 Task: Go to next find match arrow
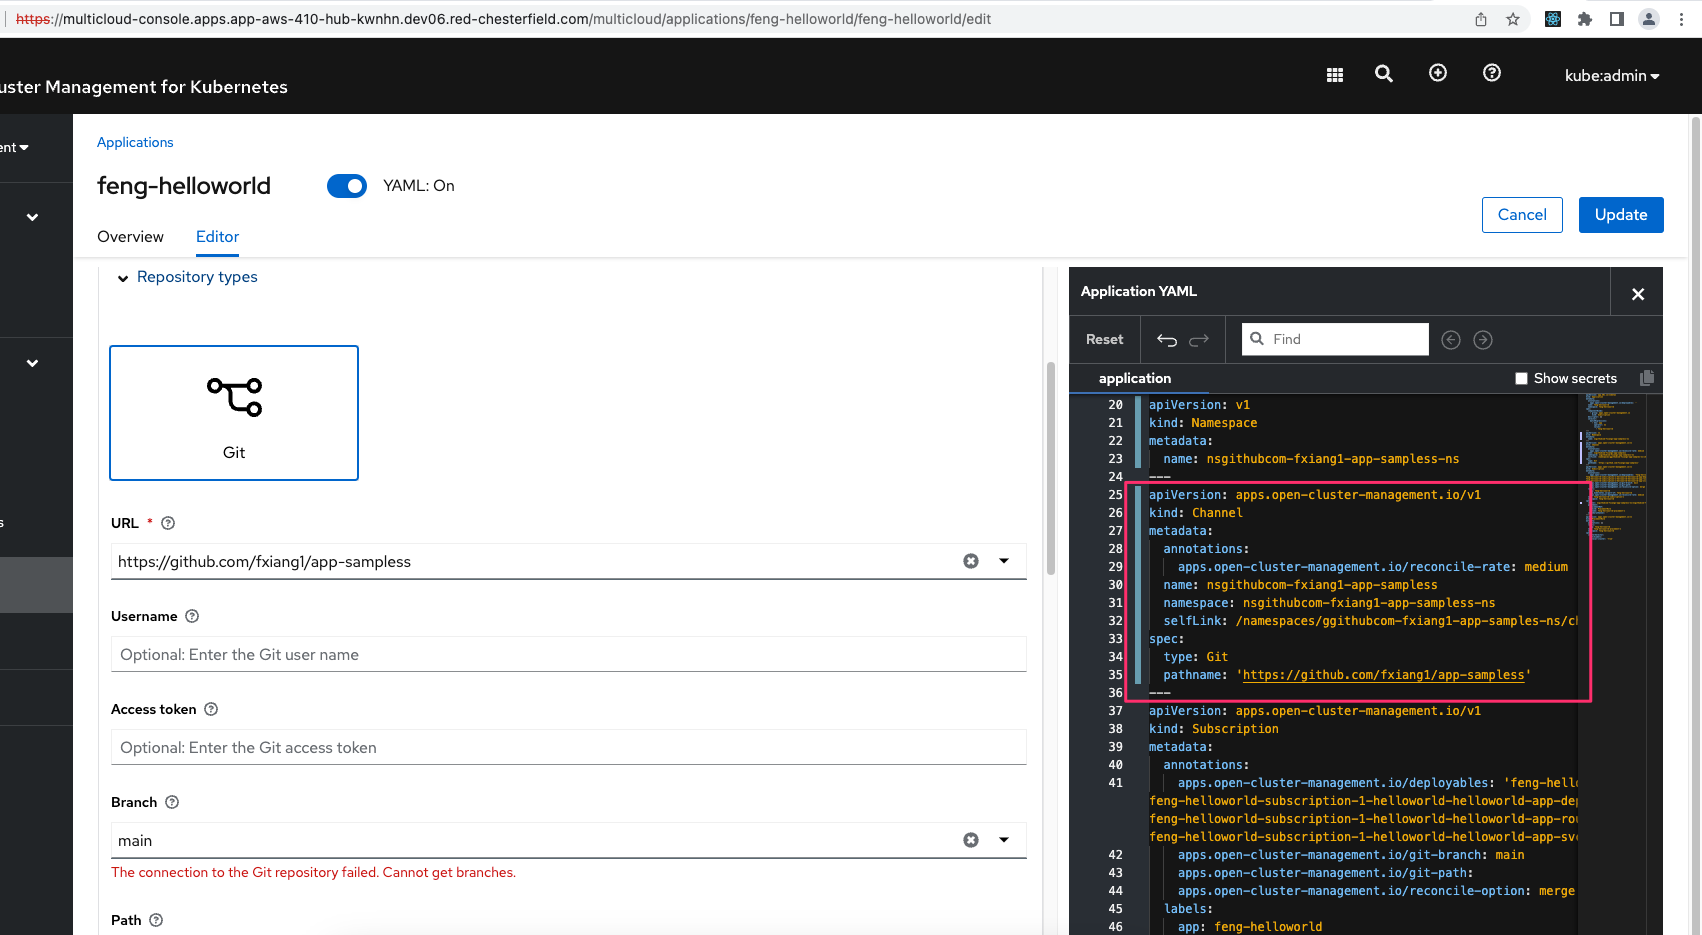pyautogui.click(x=1483, y=340)
